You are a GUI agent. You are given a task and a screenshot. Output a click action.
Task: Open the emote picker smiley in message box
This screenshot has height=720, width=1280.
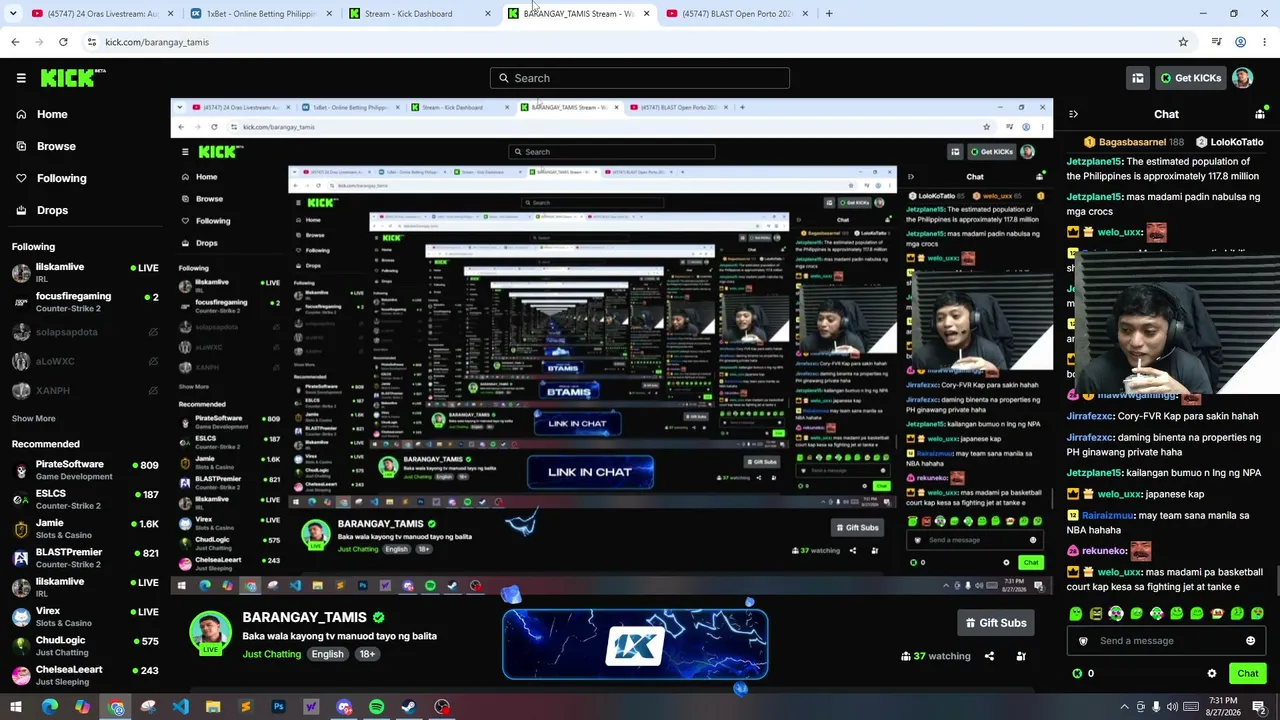click(x=1250, y=641)
